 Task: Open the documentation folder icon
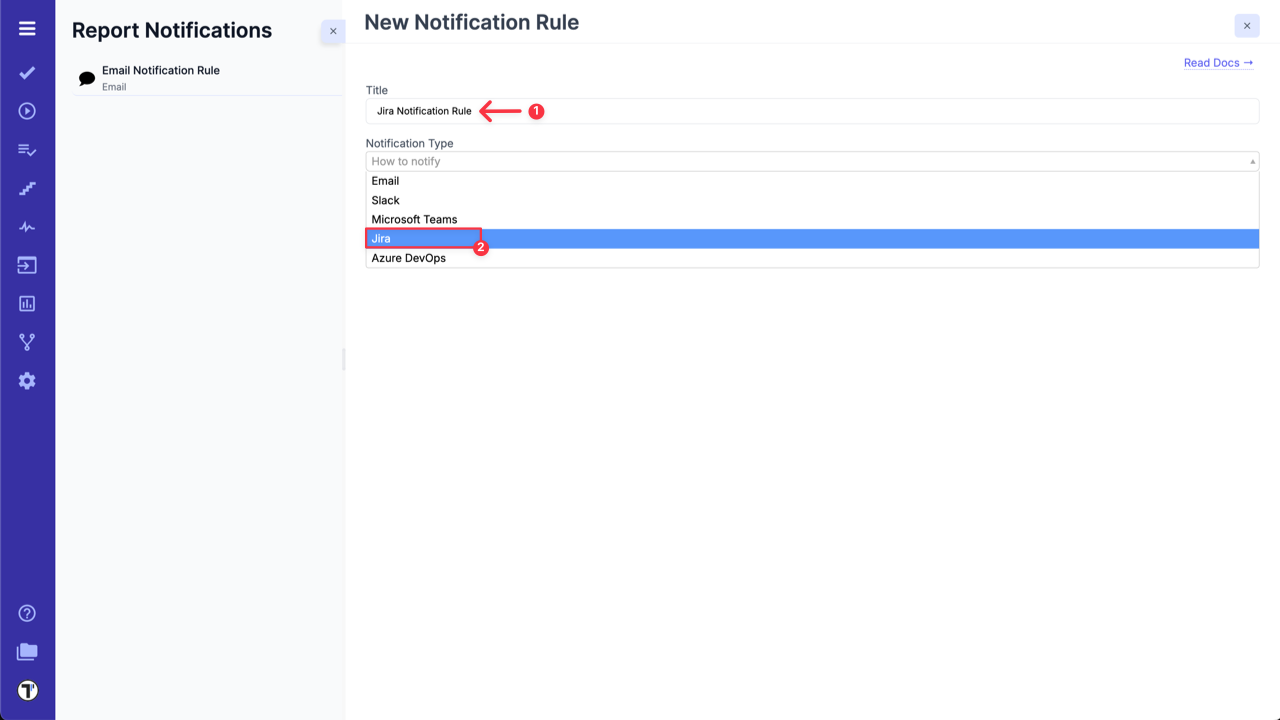[x=27, y=651]
